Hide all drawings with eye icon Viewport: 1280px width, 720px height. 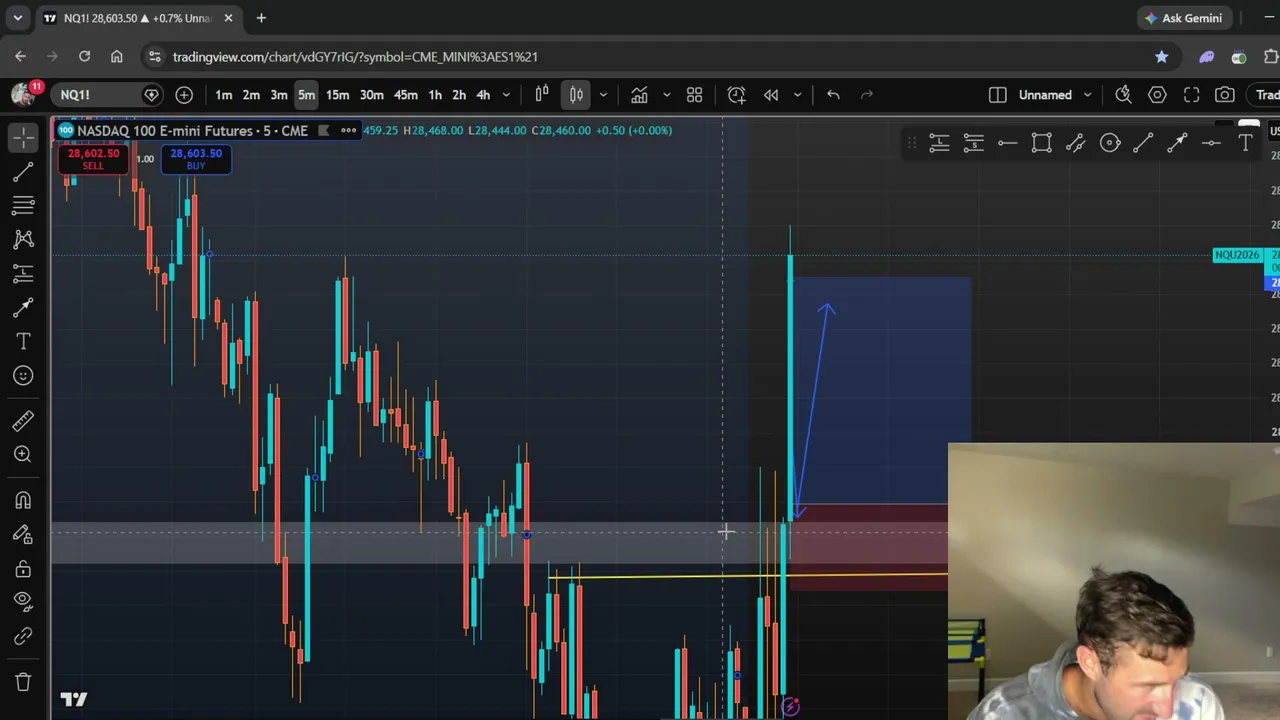pos(23,602)
